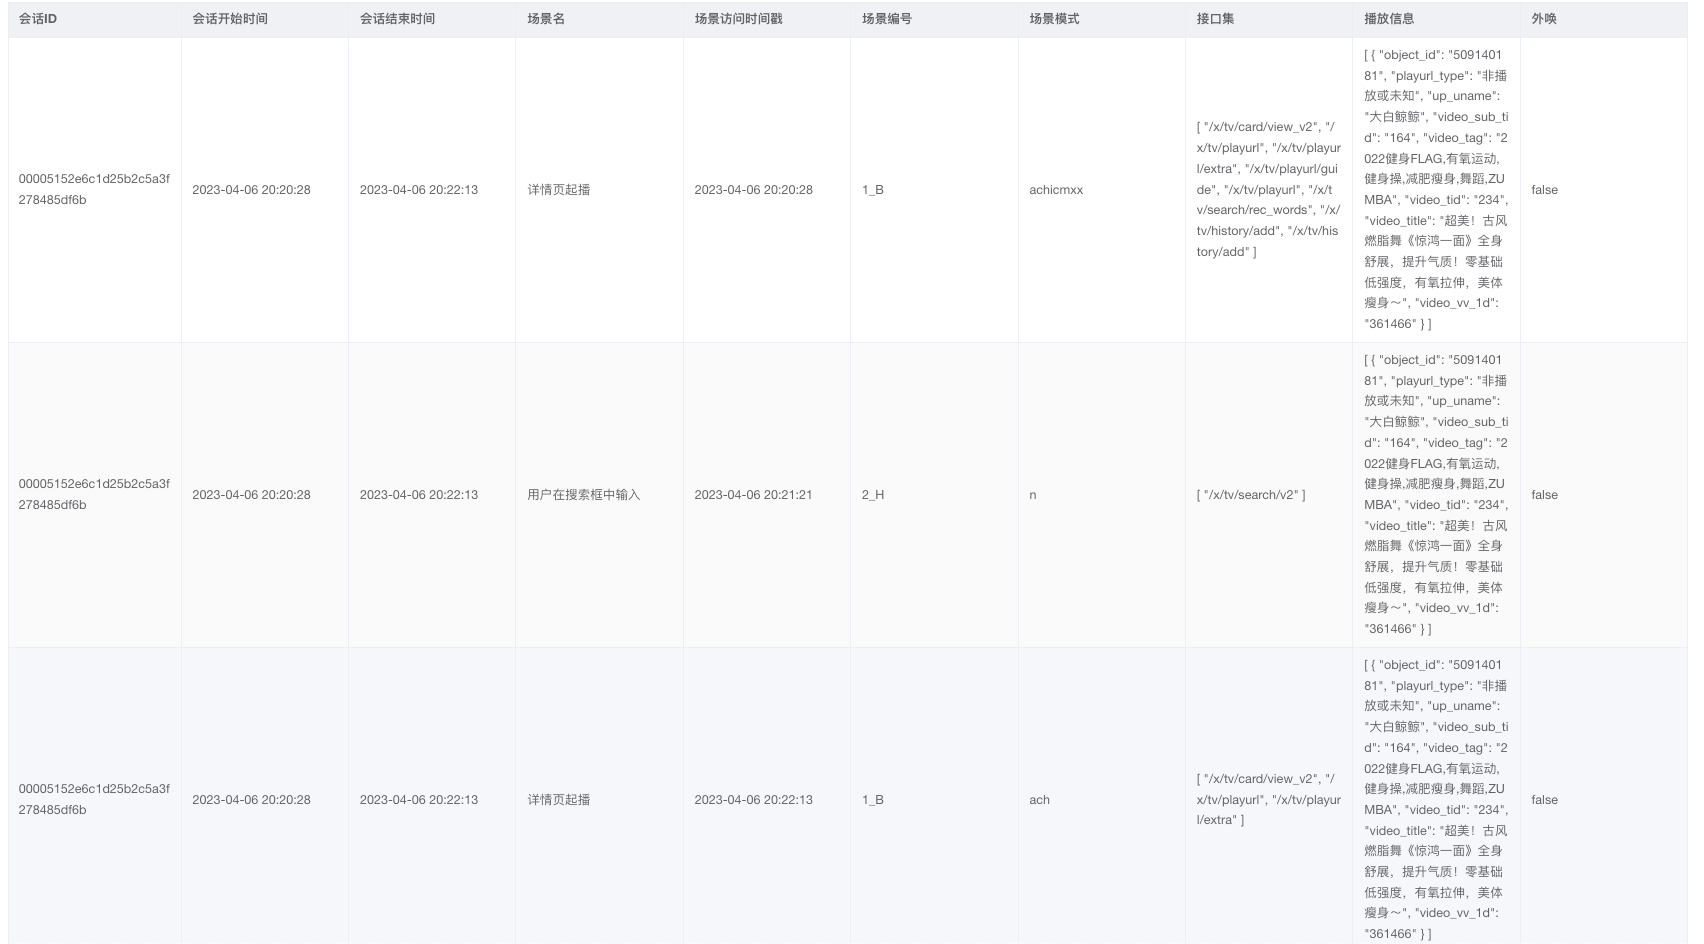This screenshot has width=1704, height=944.
Task: Select the 会话开始时间 column header
Action: (x=230, y=19)
